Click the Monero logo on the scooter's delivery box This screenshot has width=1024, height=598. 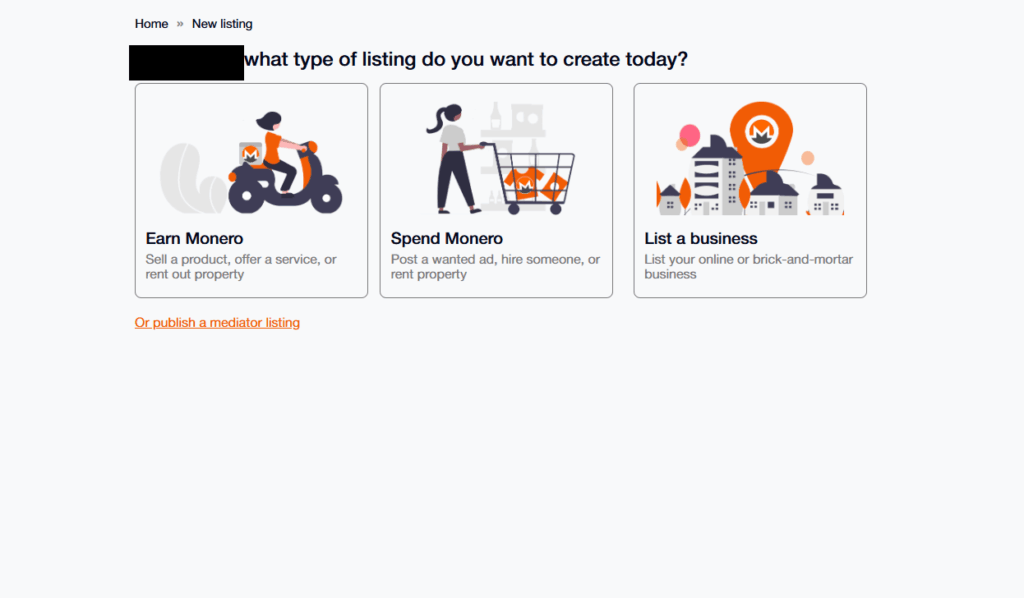pos(249,156)
